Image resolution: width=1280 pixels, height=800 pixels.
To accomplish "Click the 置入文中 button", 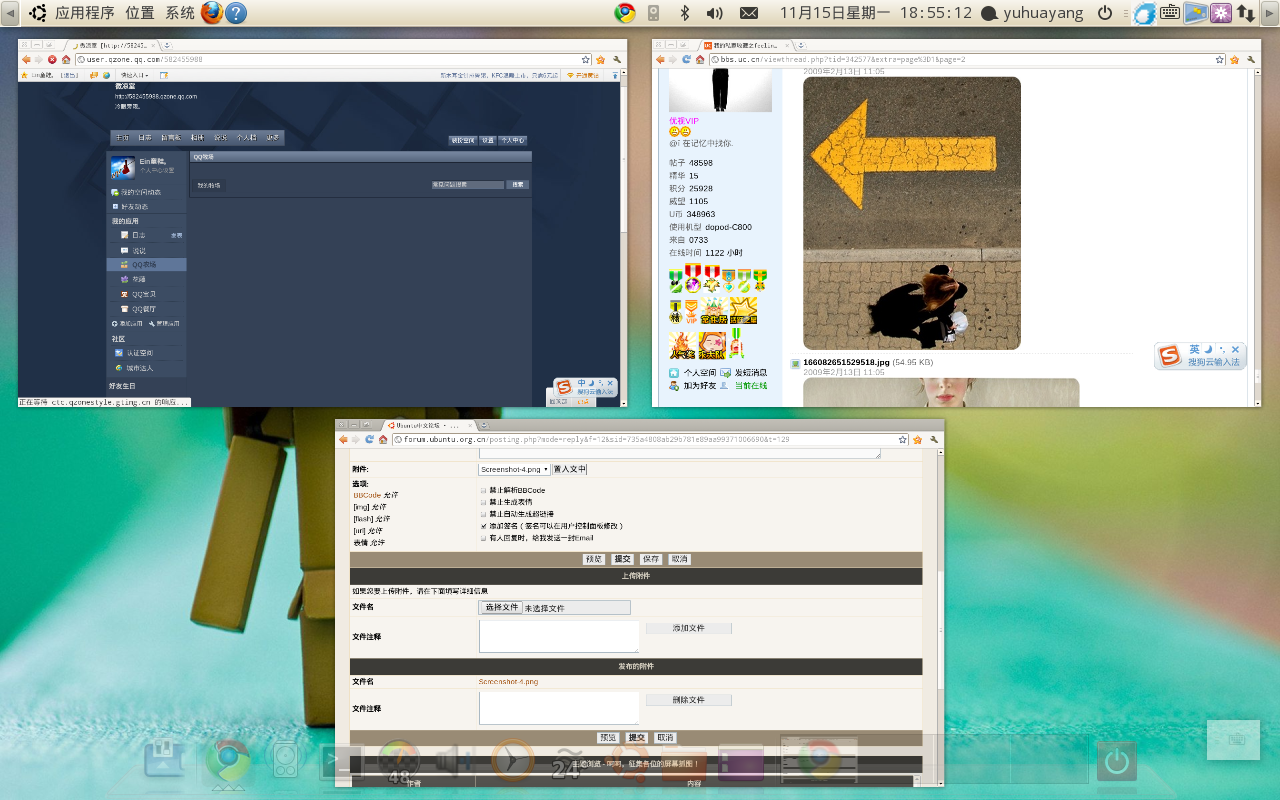I will tap(570, 469).
